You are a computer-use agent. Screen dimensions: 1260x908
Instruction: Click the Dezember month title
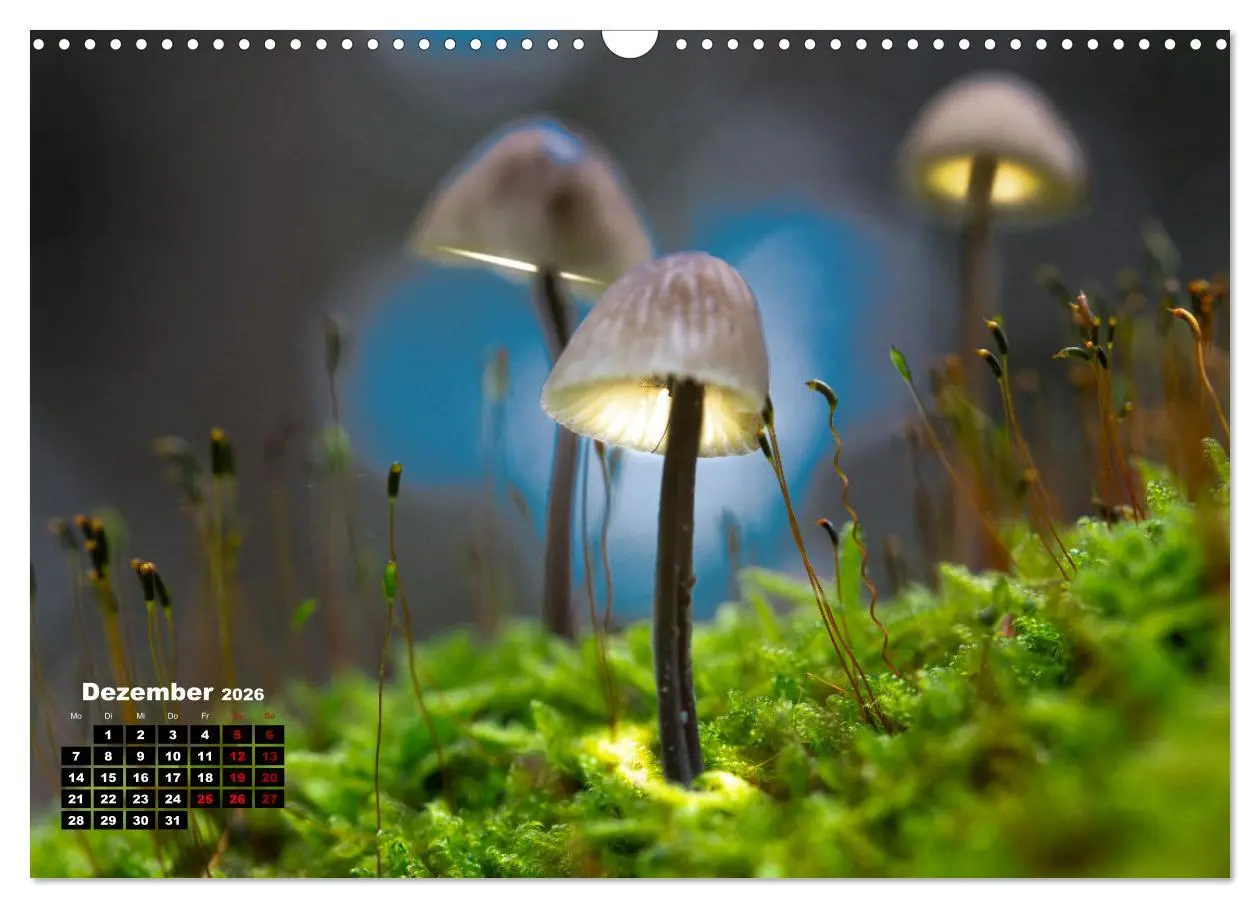pyautogui.click(x=147, y=692)
